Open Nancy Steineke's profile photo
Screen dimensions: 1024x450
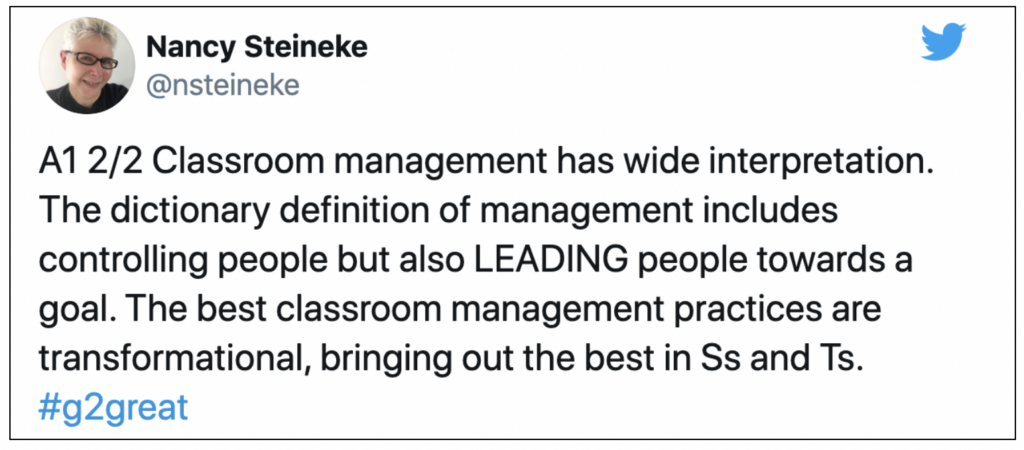click(x=87, y=65)
